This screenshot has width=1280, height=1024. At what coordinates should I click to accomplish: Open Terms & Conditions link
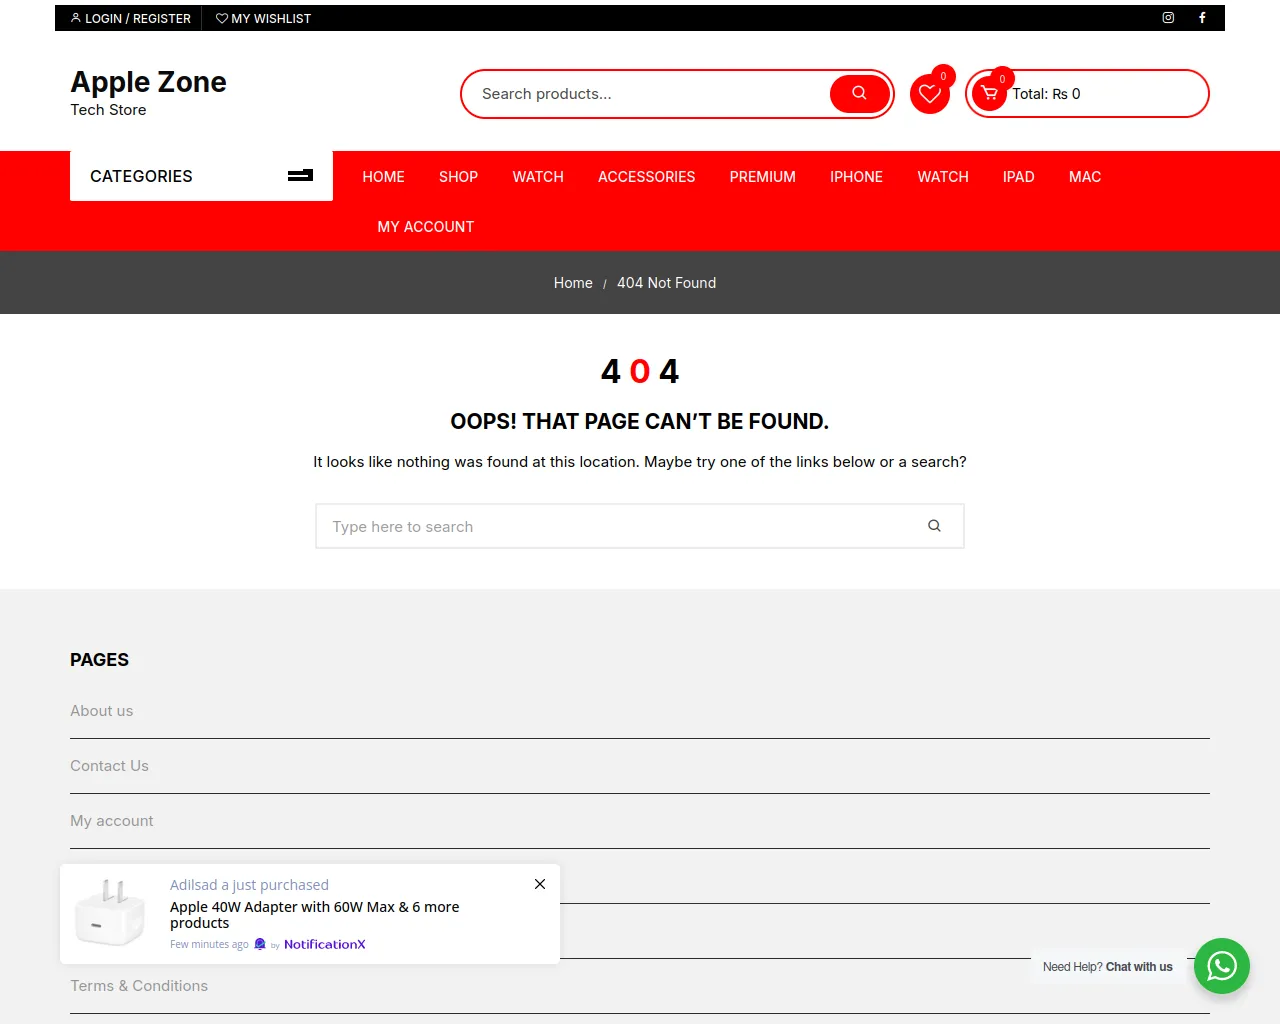pyautogui.click(x=139, y=986)
